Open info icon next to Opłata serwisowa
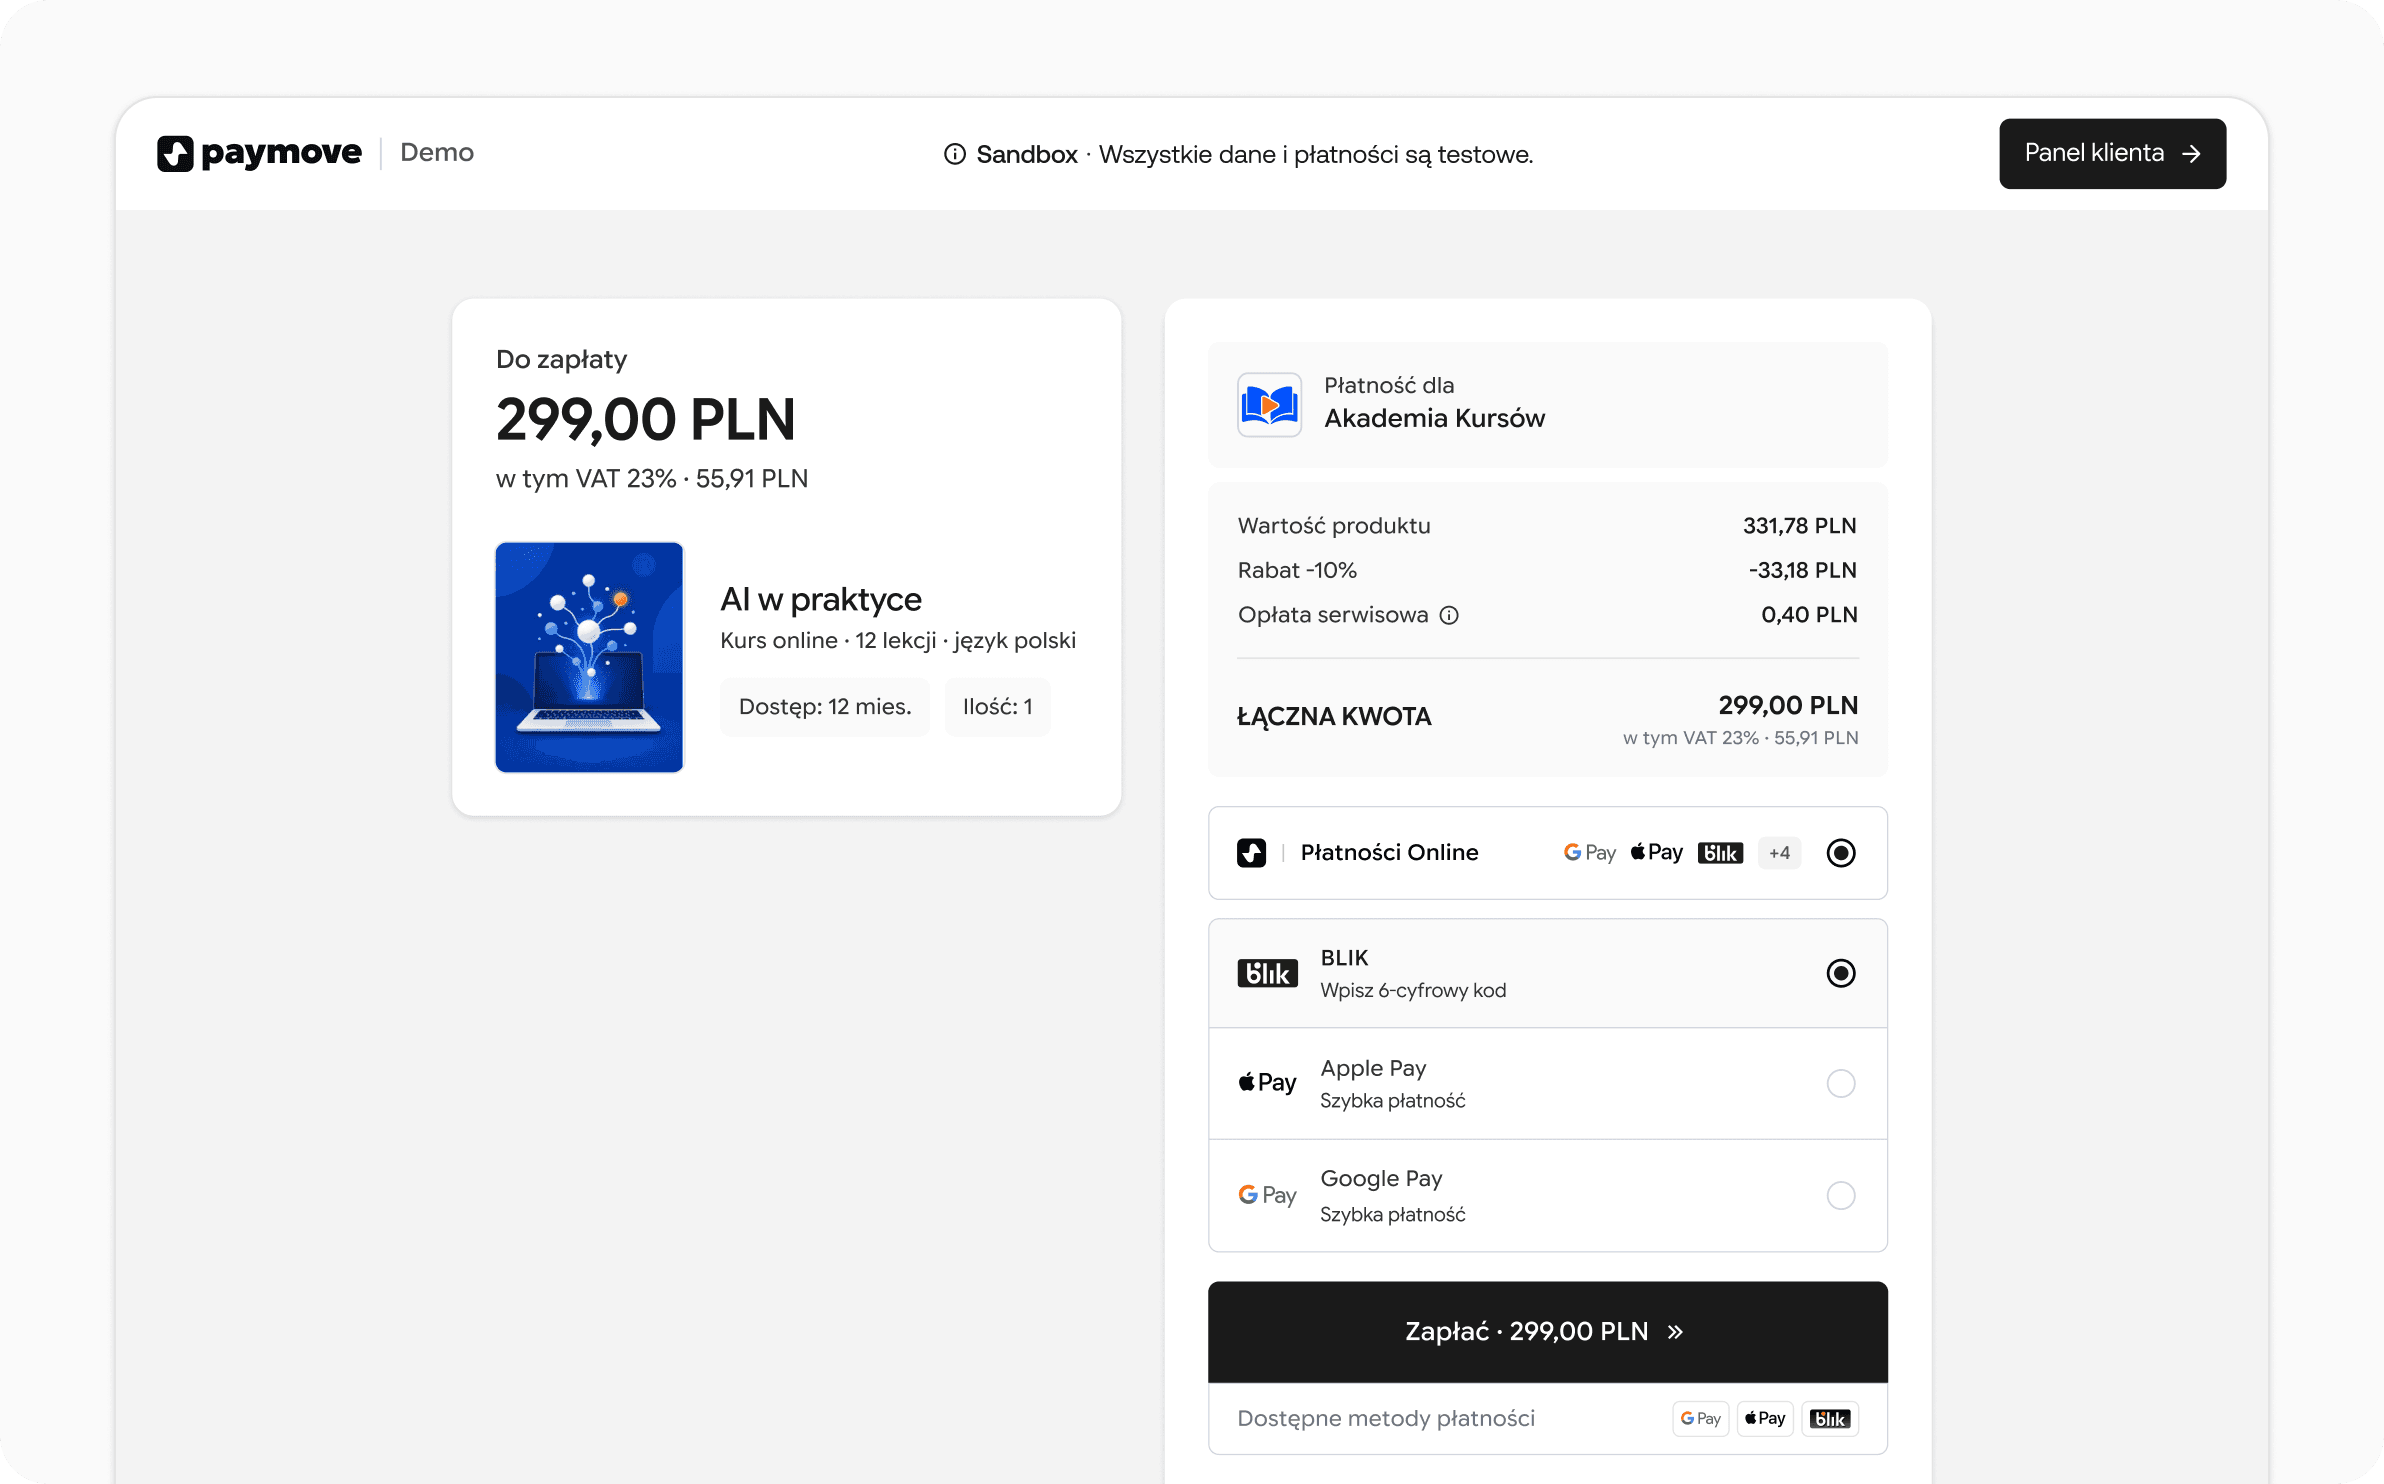This screenshot has width=2384, height=1484. click(x=1449, y=615)
